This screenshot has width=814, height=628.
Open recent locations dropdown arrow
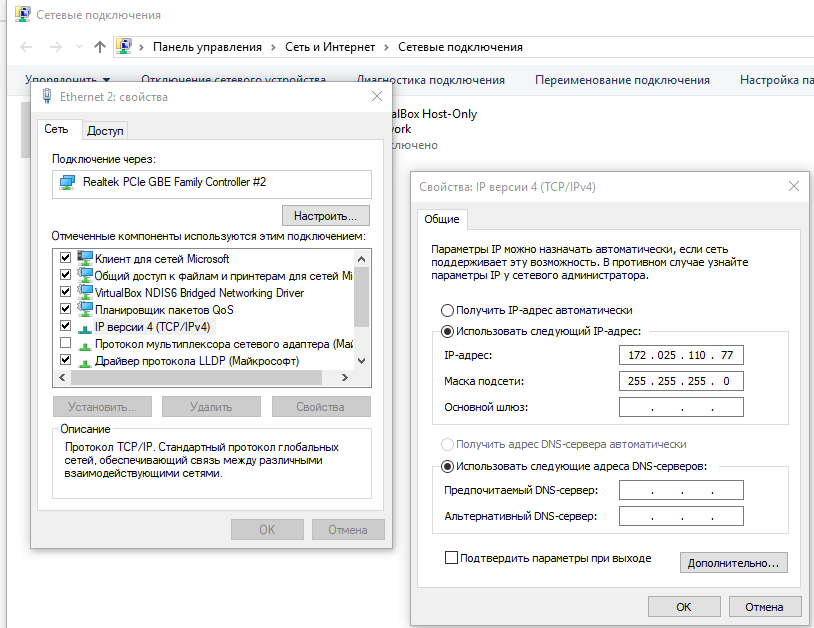79,47
